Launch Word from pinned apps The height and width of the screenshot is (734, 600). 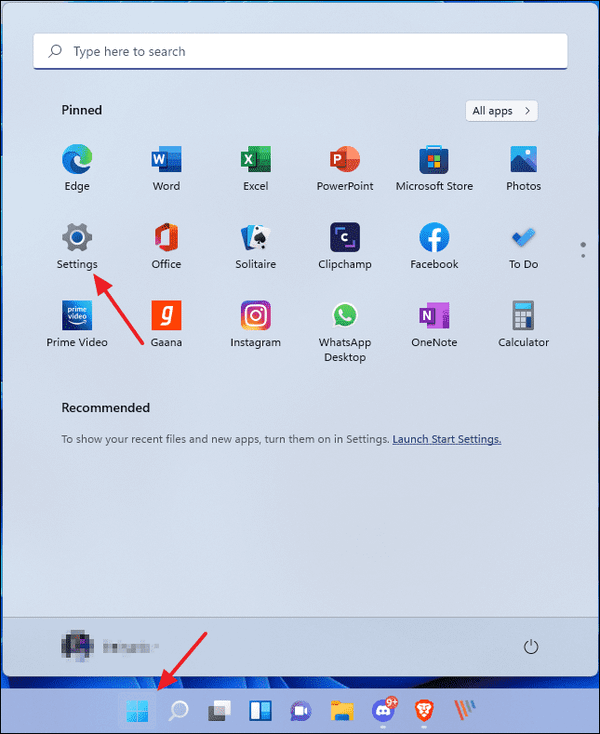coord(166,168)
